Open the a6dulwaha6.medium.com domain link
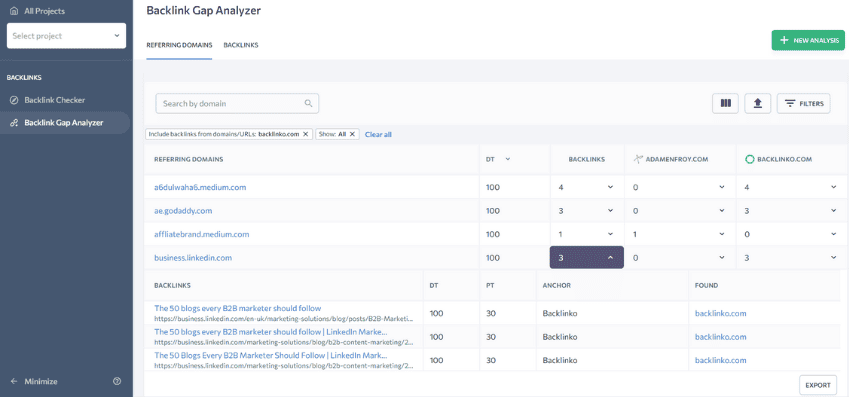This screenshot has width=850, height=397. point(200,187)
